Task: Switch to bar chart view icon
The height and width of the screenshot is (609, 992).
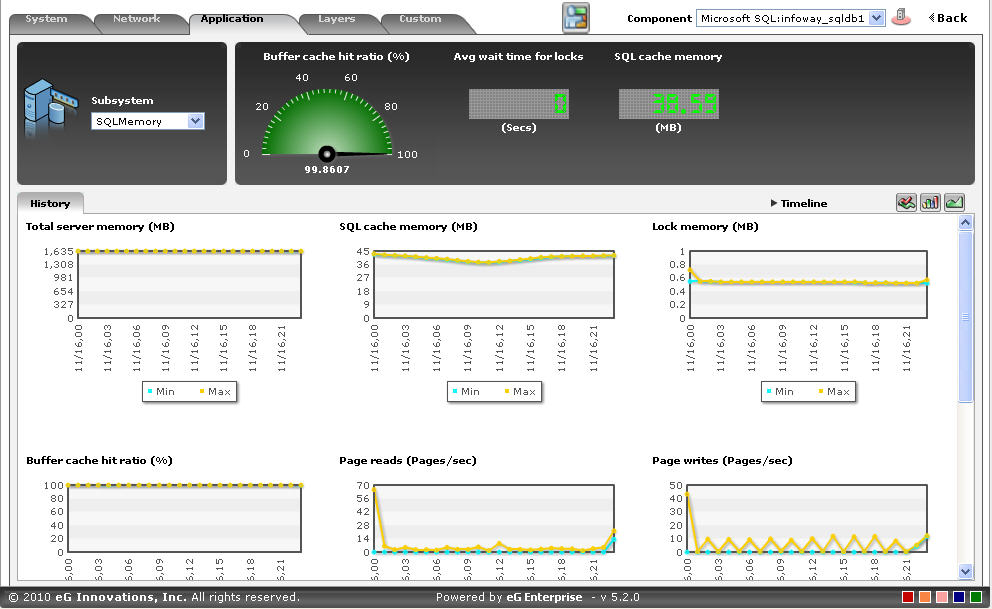Action: click(930, 202)
